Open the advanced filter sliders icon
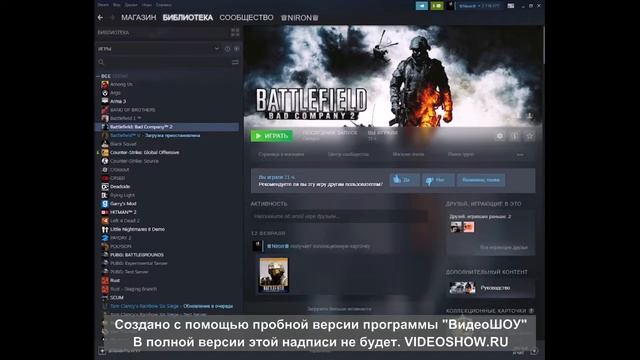 [x=235, y=62]
